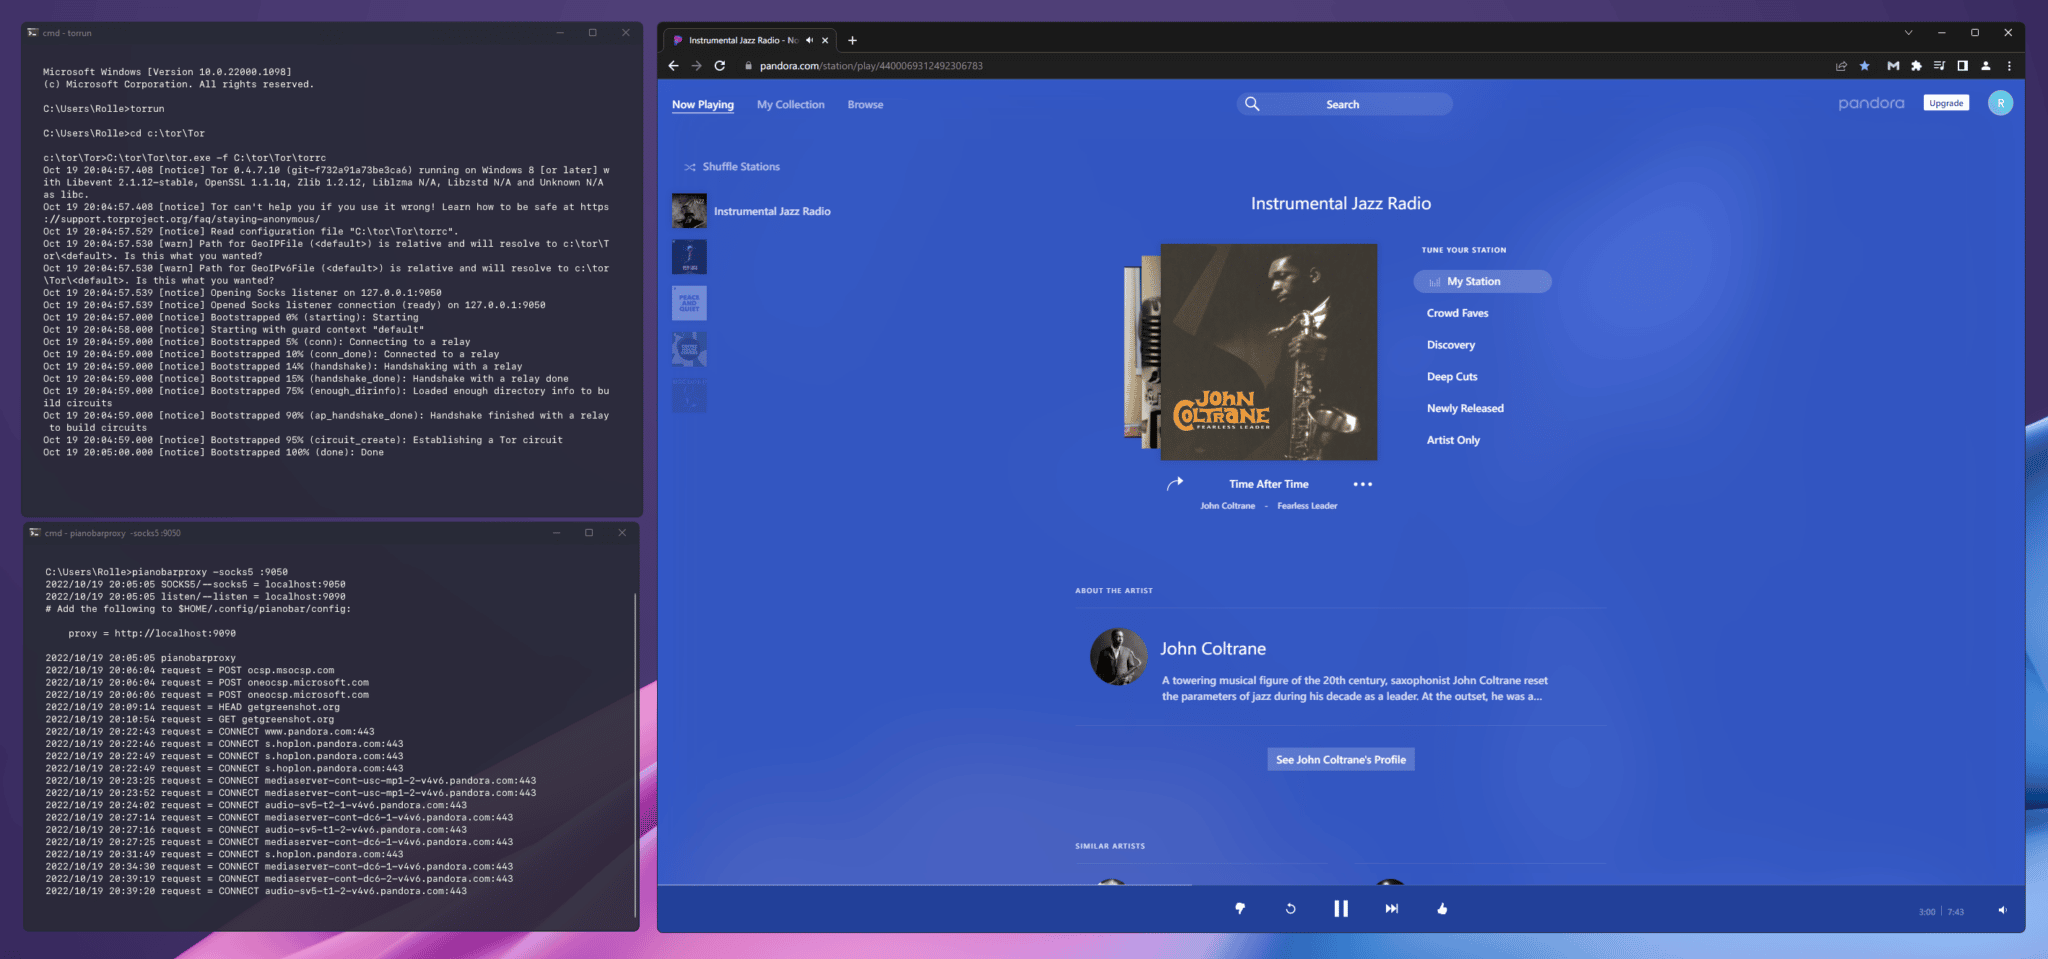Open the three-dot more options for the song
This screenshot has width=2048, height=959.
tap(1362, 484)
